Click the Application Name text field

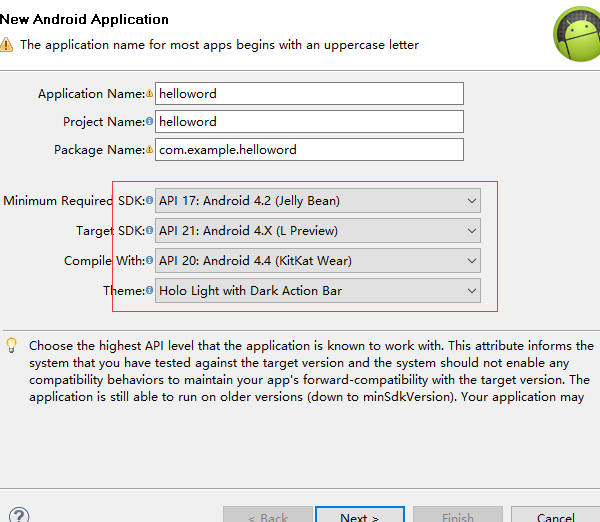pos(309,93)
